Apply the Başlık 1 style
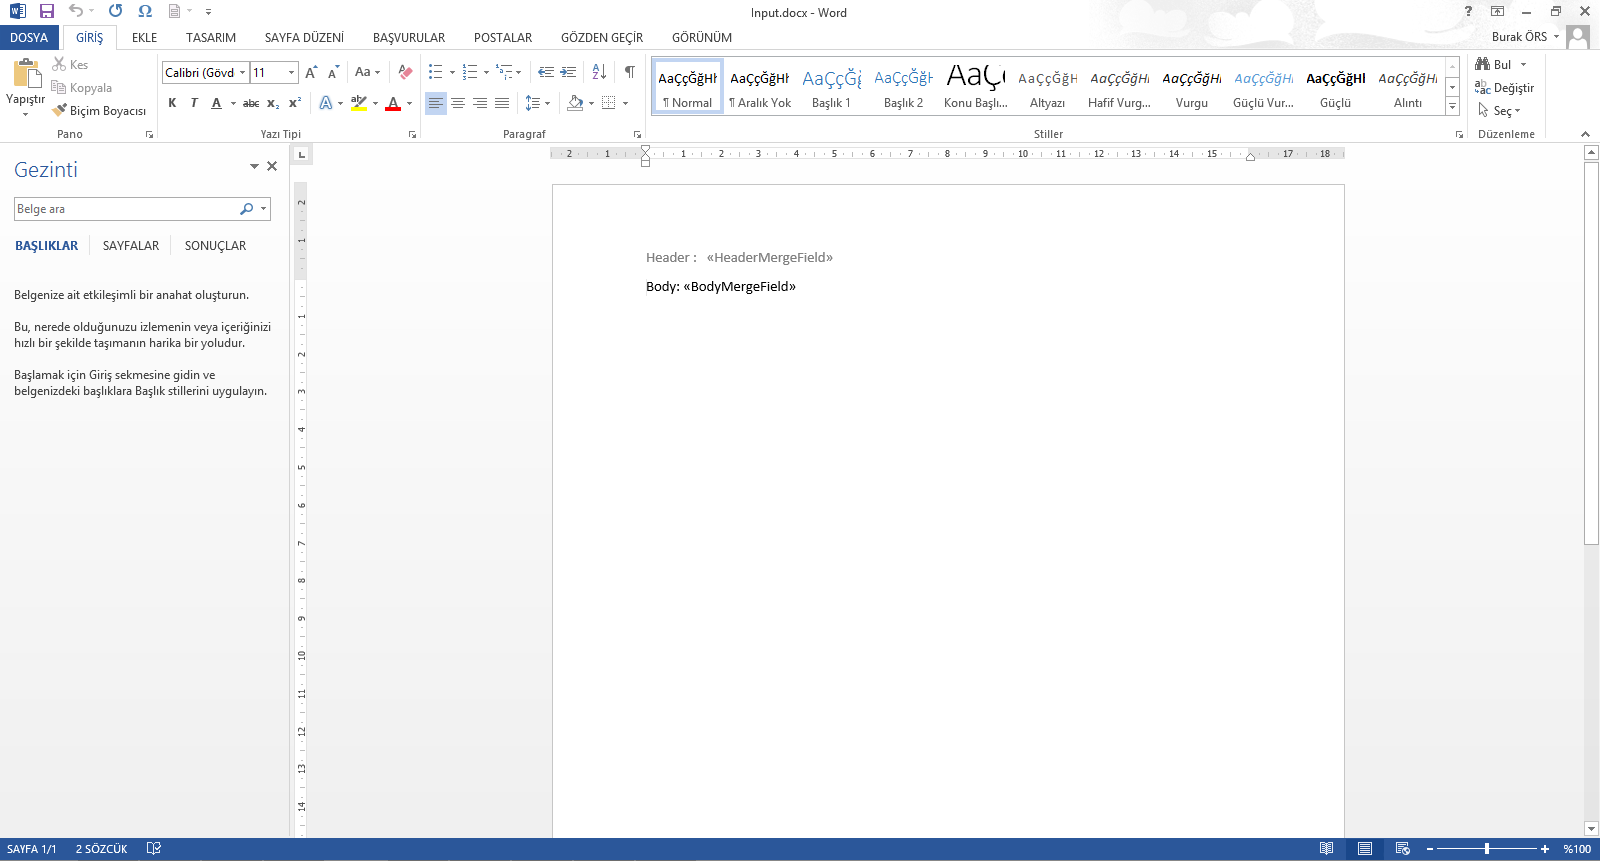 click(831, 88)
